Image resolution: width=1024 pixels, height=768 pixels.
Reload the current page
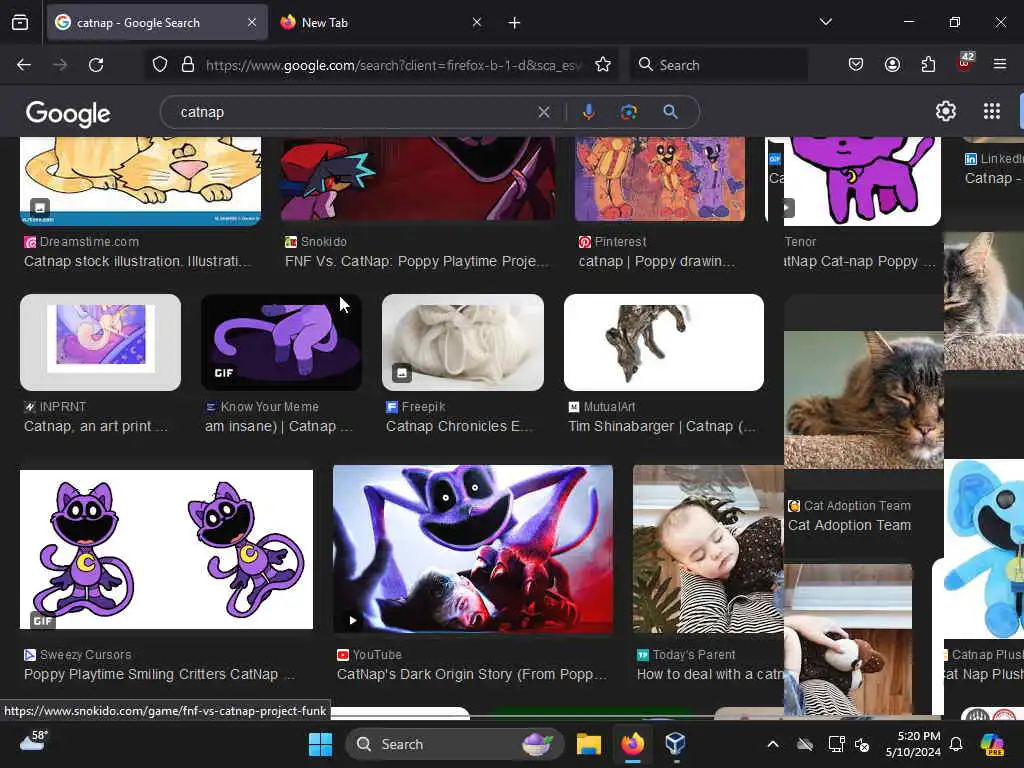(96, 65)
